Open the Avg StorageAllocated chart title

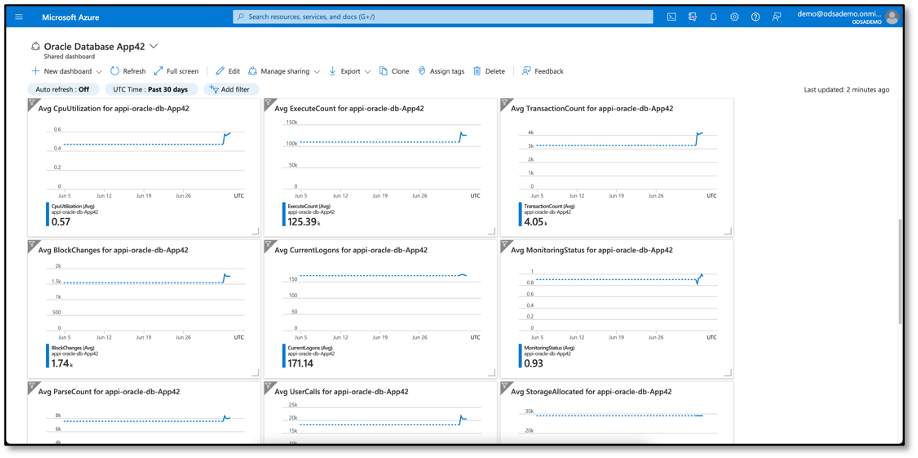point(591,392)
